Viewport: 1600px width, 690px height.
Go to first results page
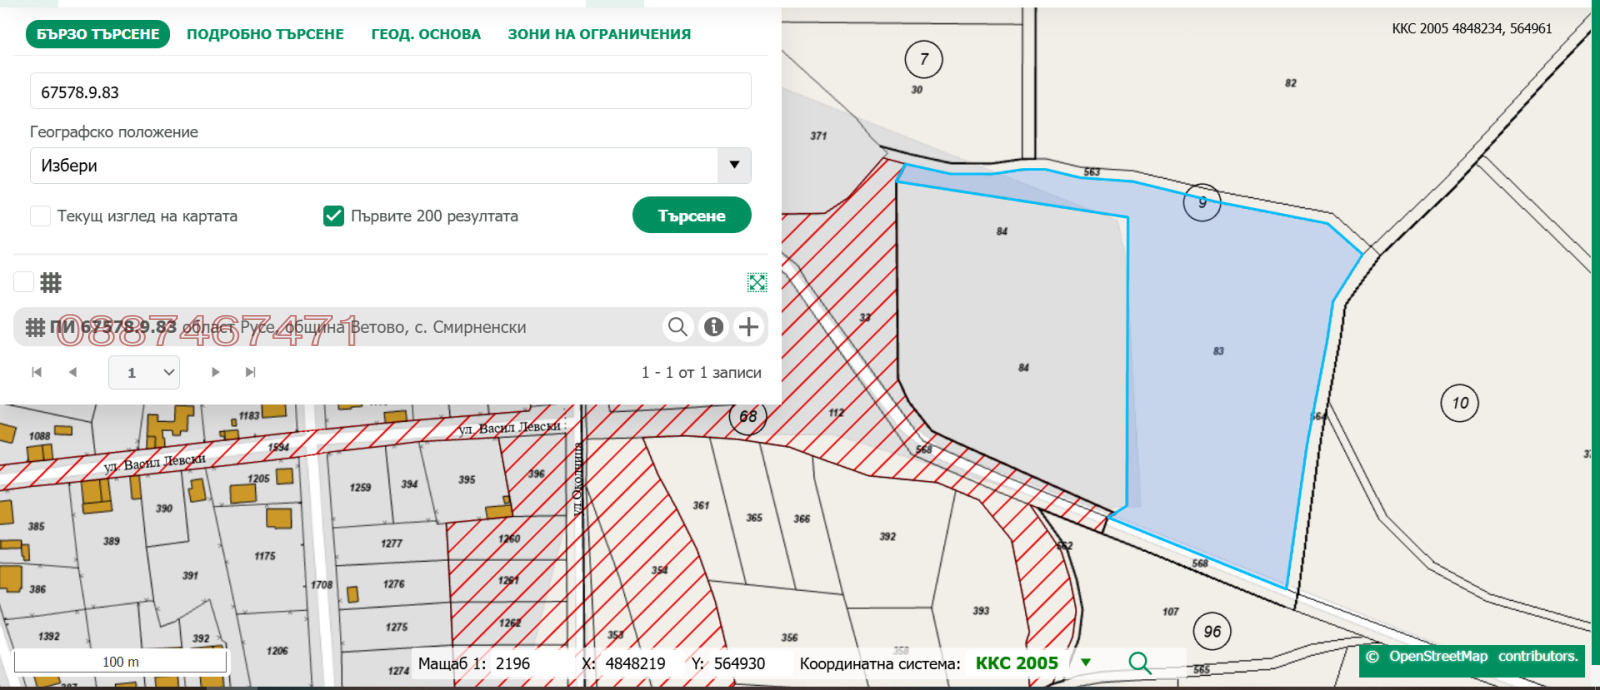(x=37, y=372)
